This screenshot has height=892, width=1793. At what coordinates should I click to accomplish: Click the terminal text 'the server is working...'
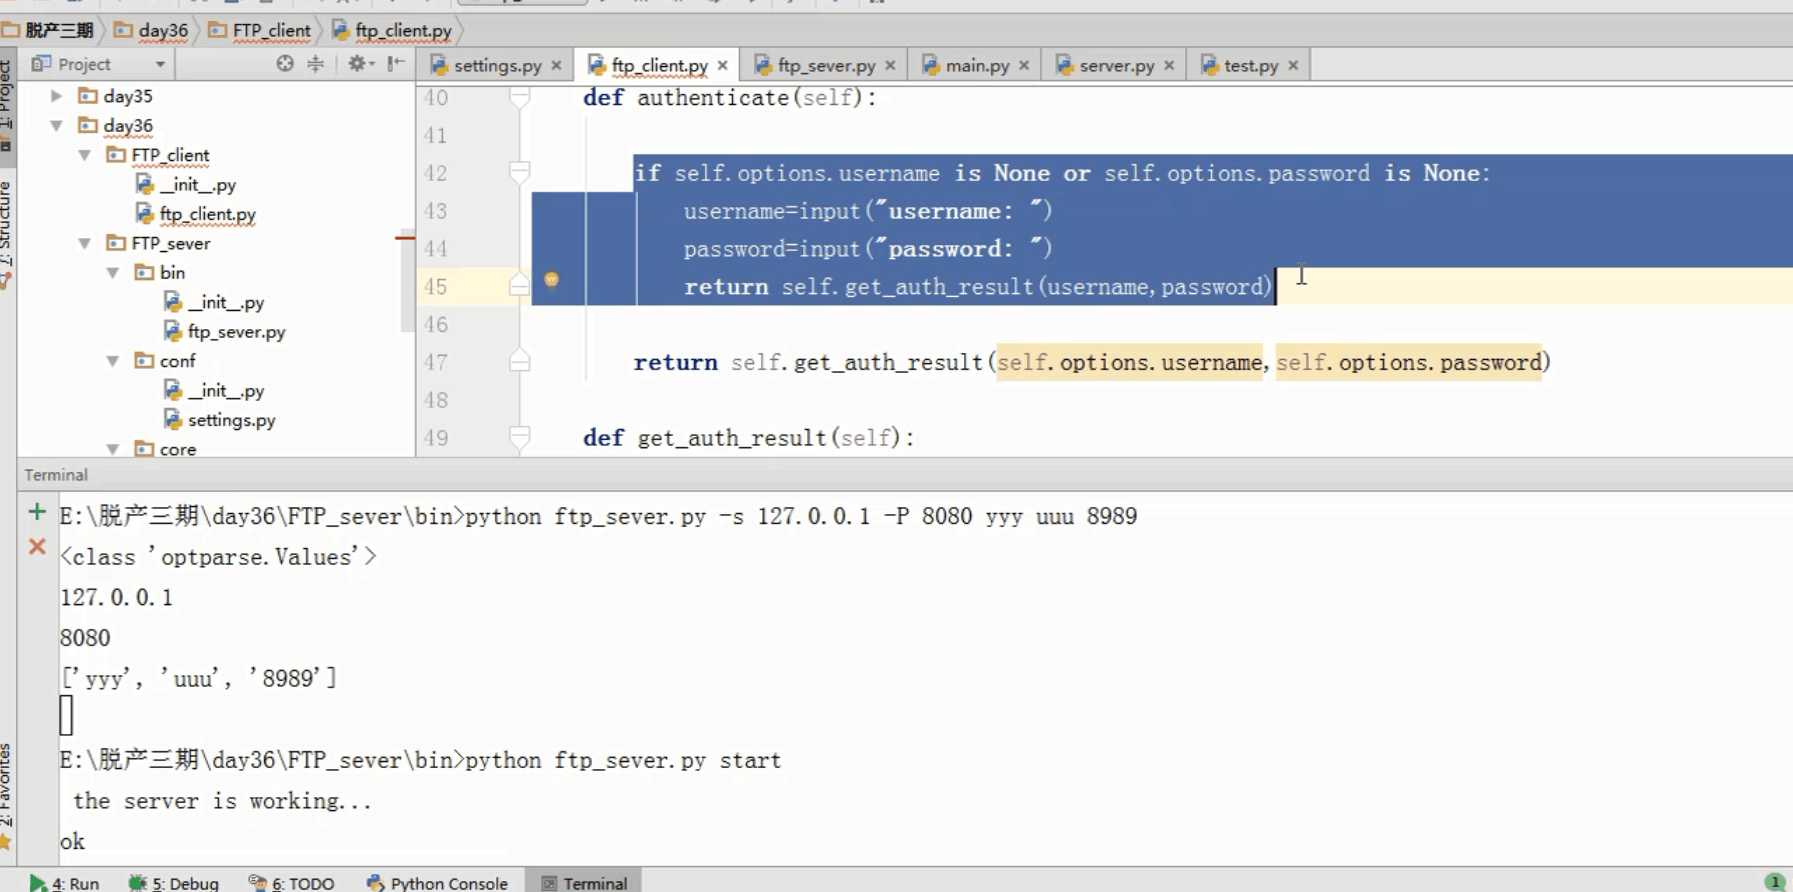pos(222,801)
